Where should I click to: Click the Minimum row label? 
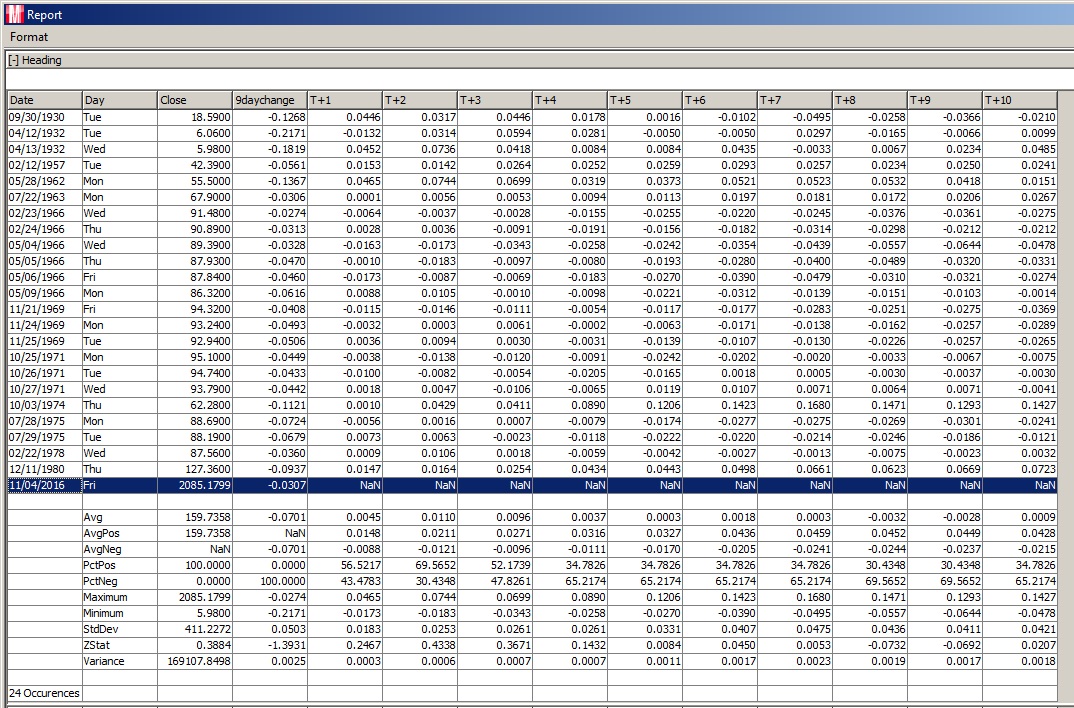coord(120,613)
